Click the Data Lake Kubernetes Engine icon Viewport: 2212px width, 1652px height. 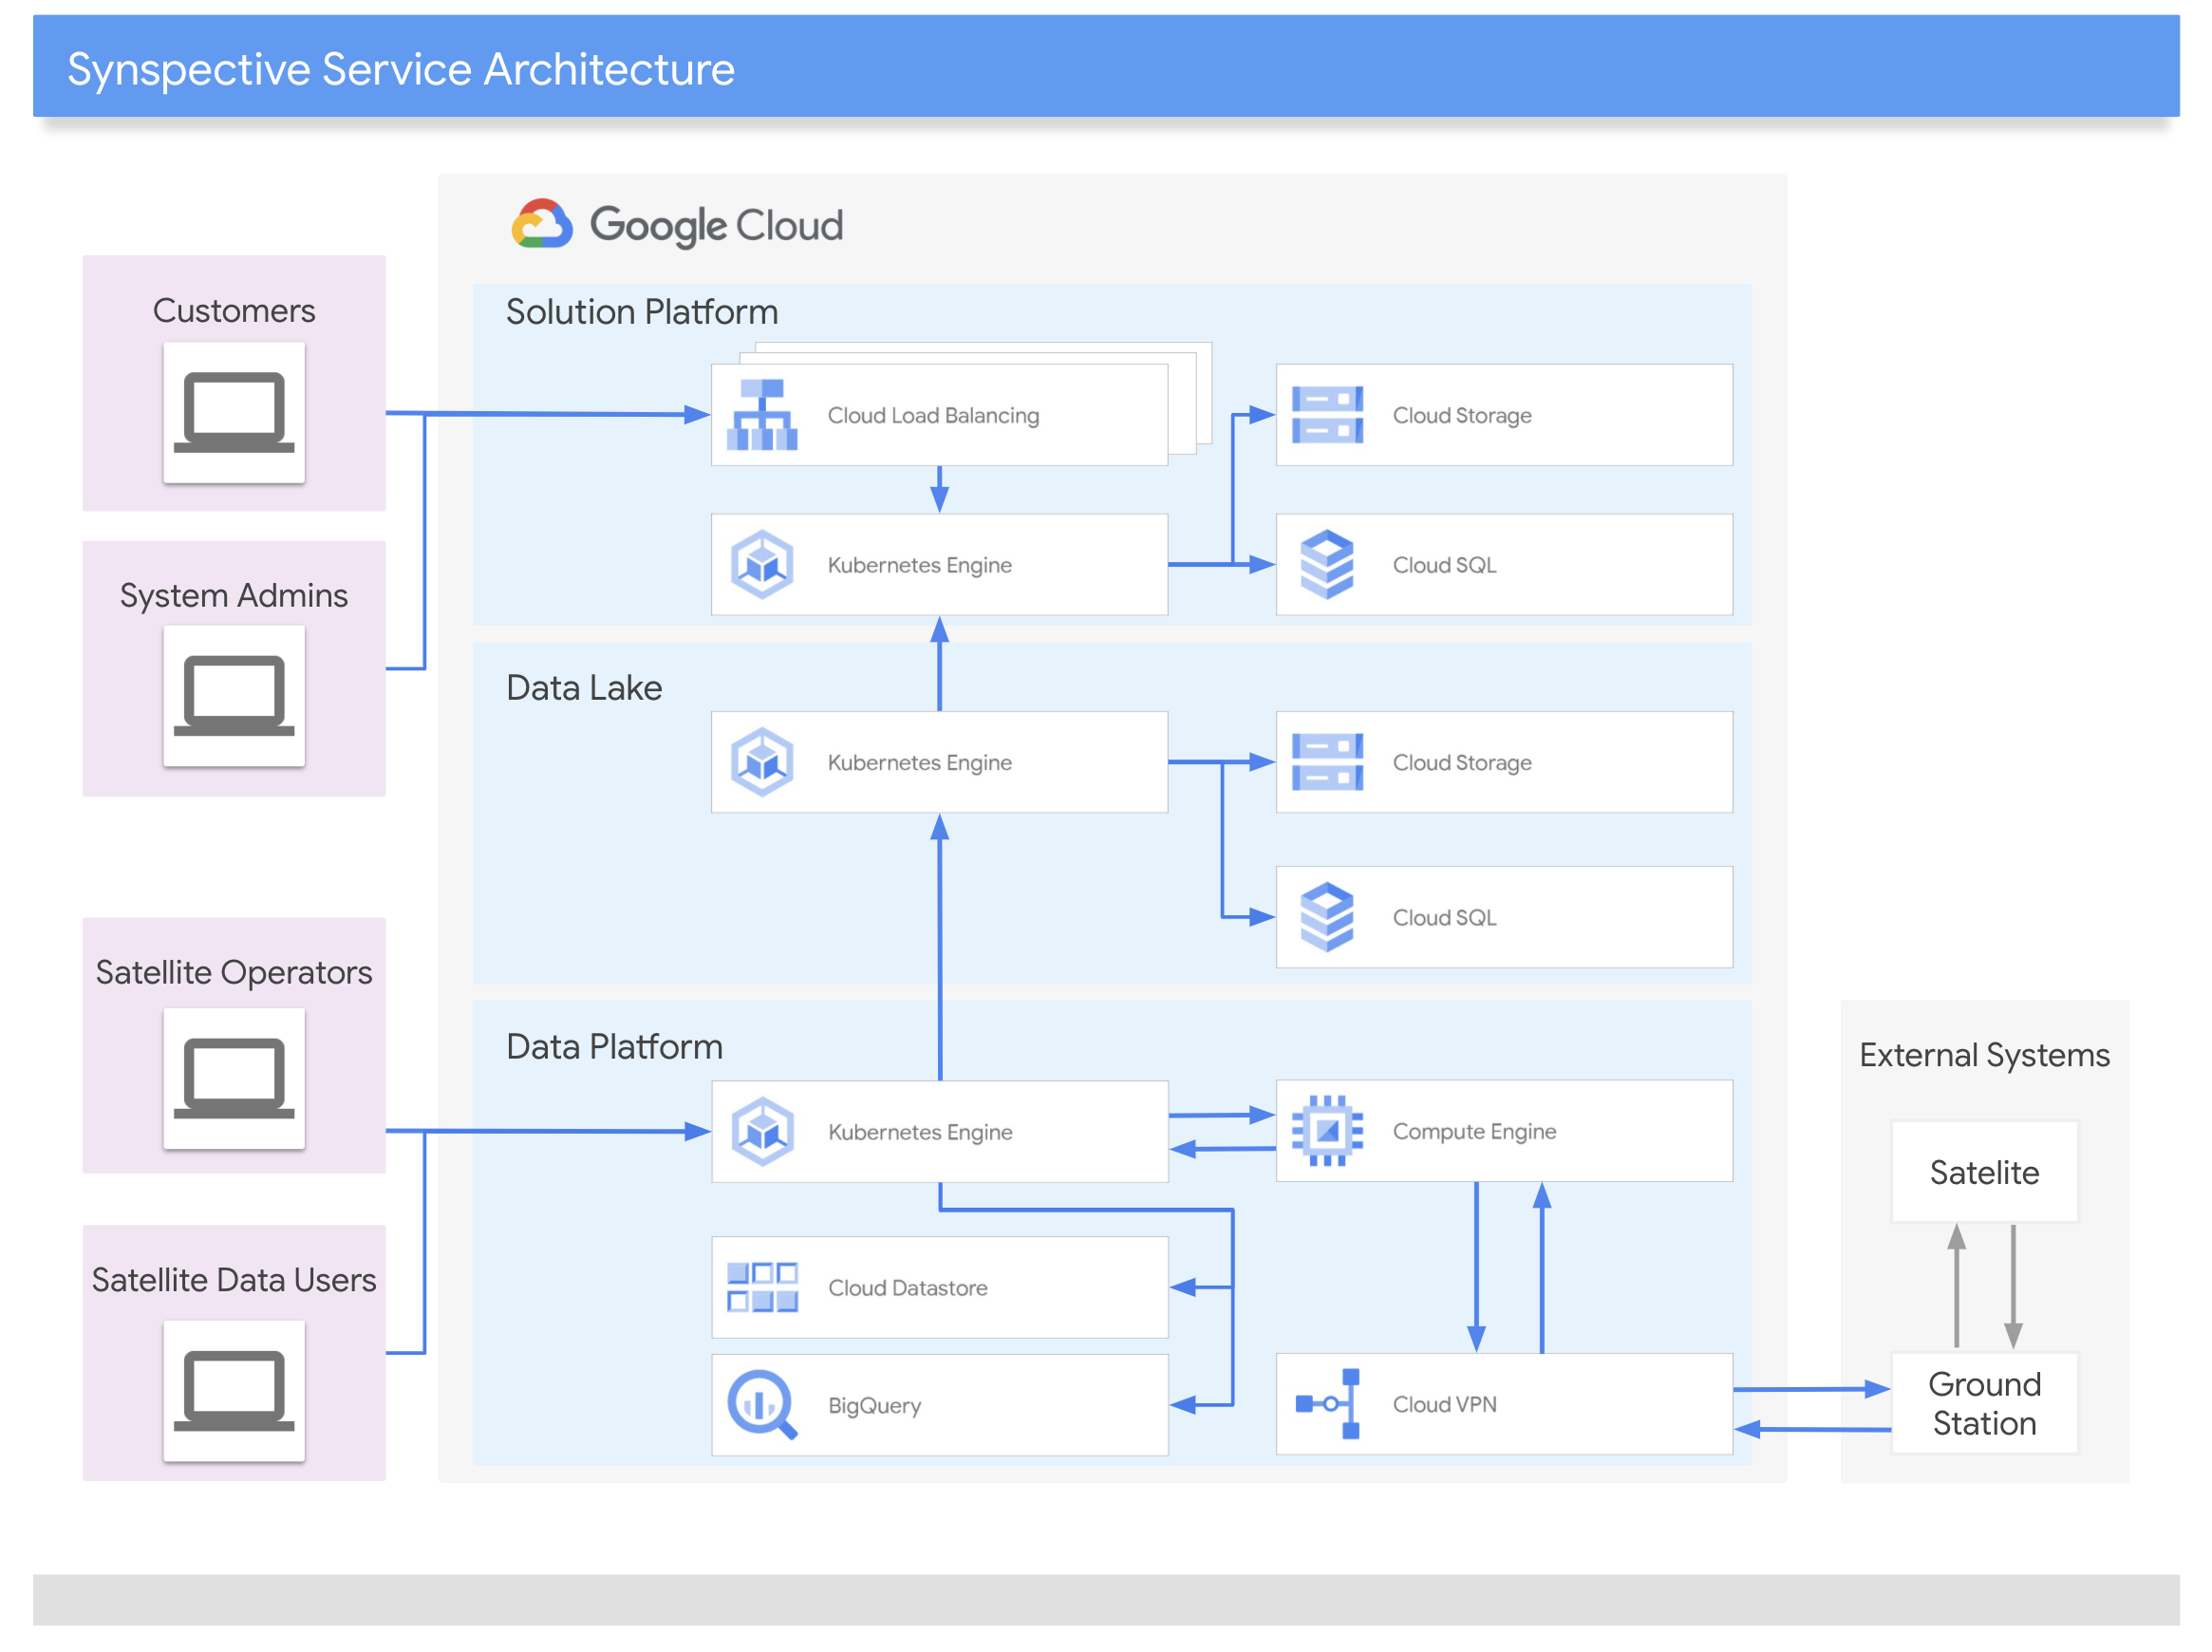(x=762, y=762)
